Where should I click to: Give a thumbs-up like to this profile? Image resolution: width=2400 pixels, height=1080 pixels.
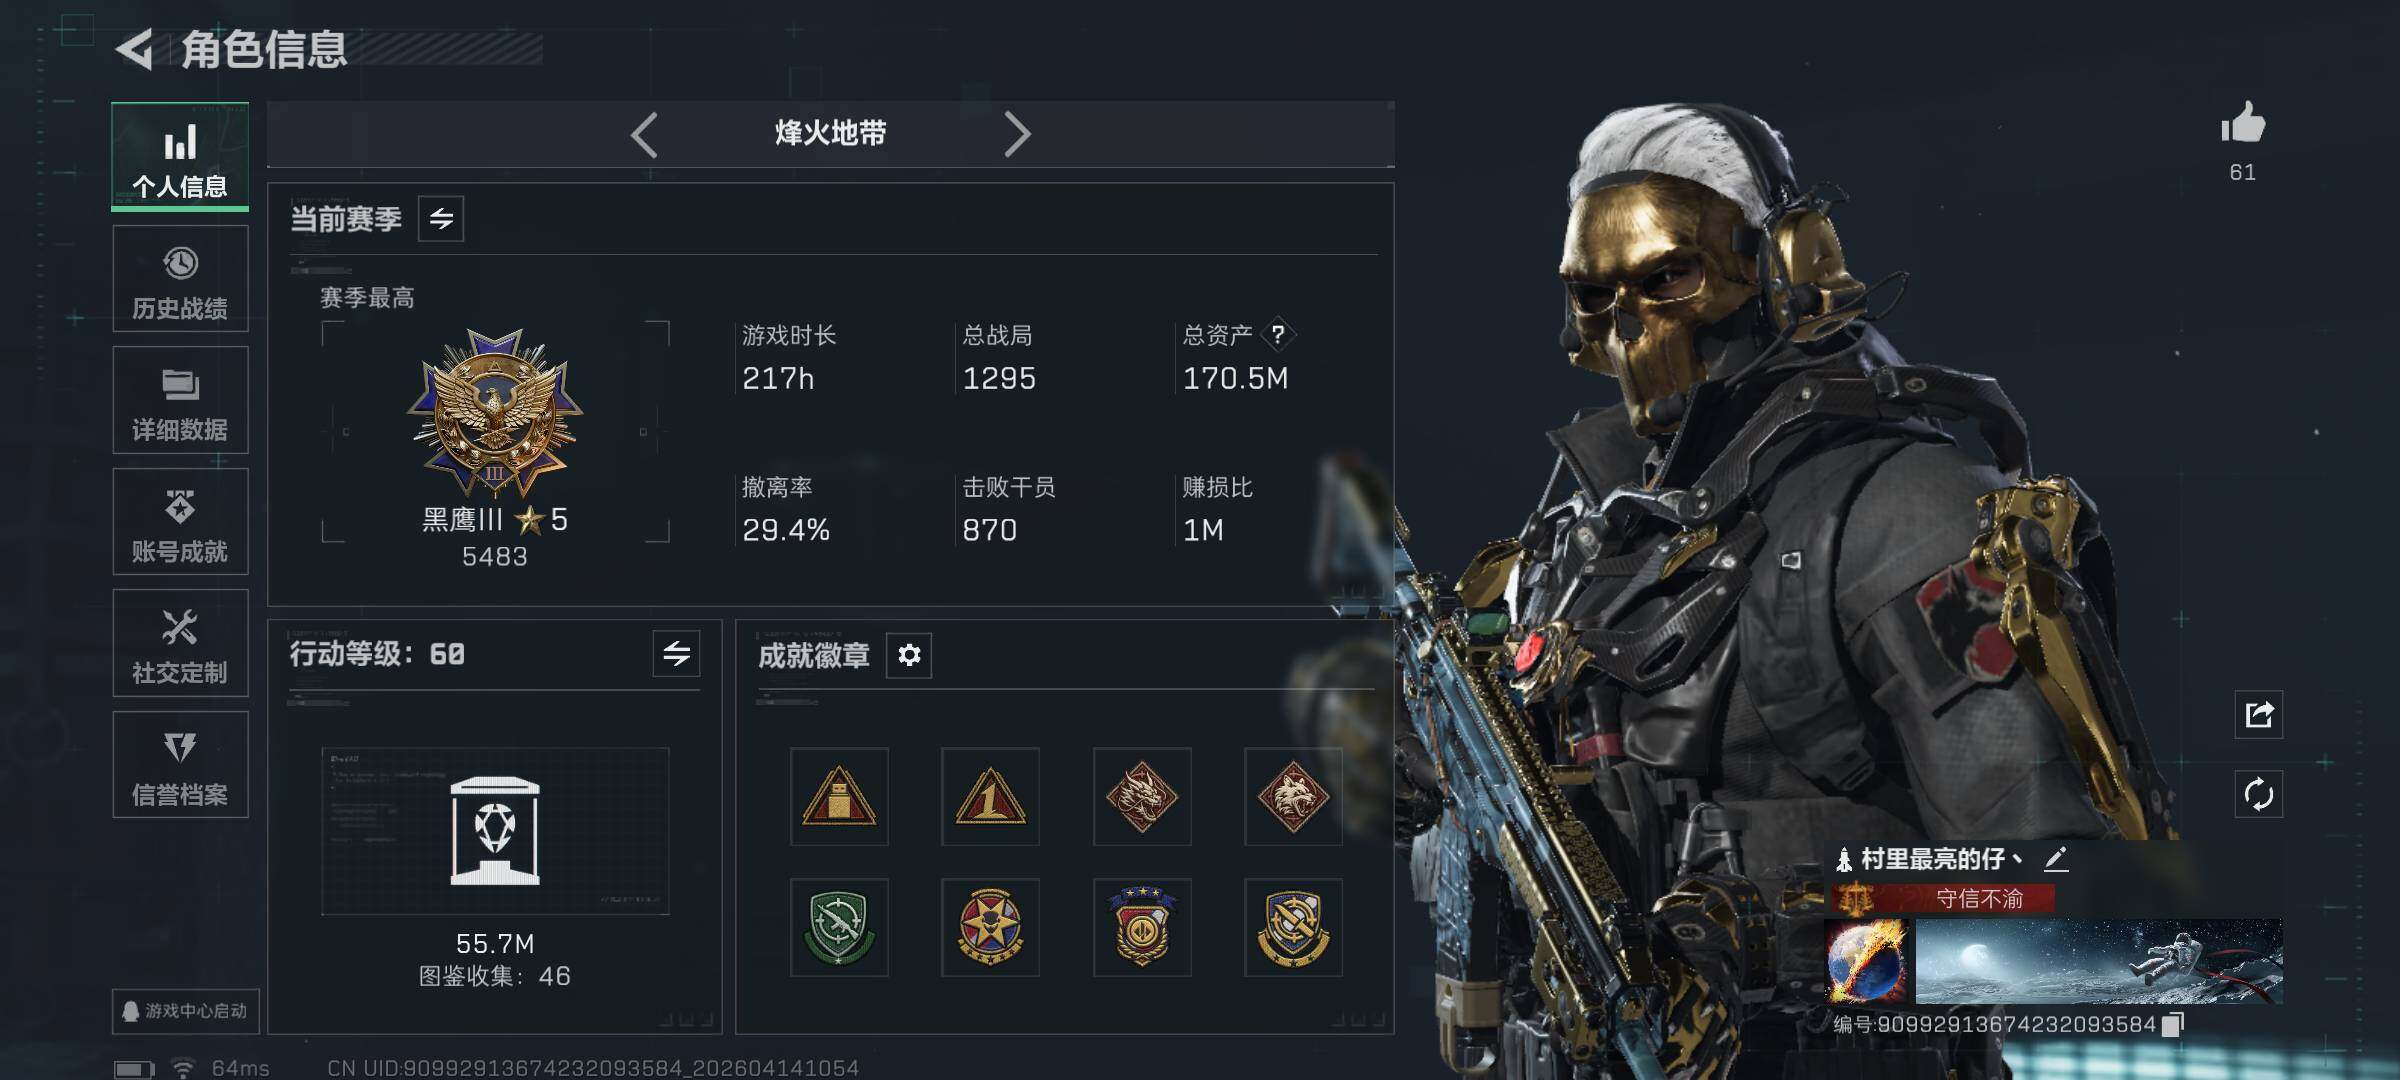coord(2243,124)
